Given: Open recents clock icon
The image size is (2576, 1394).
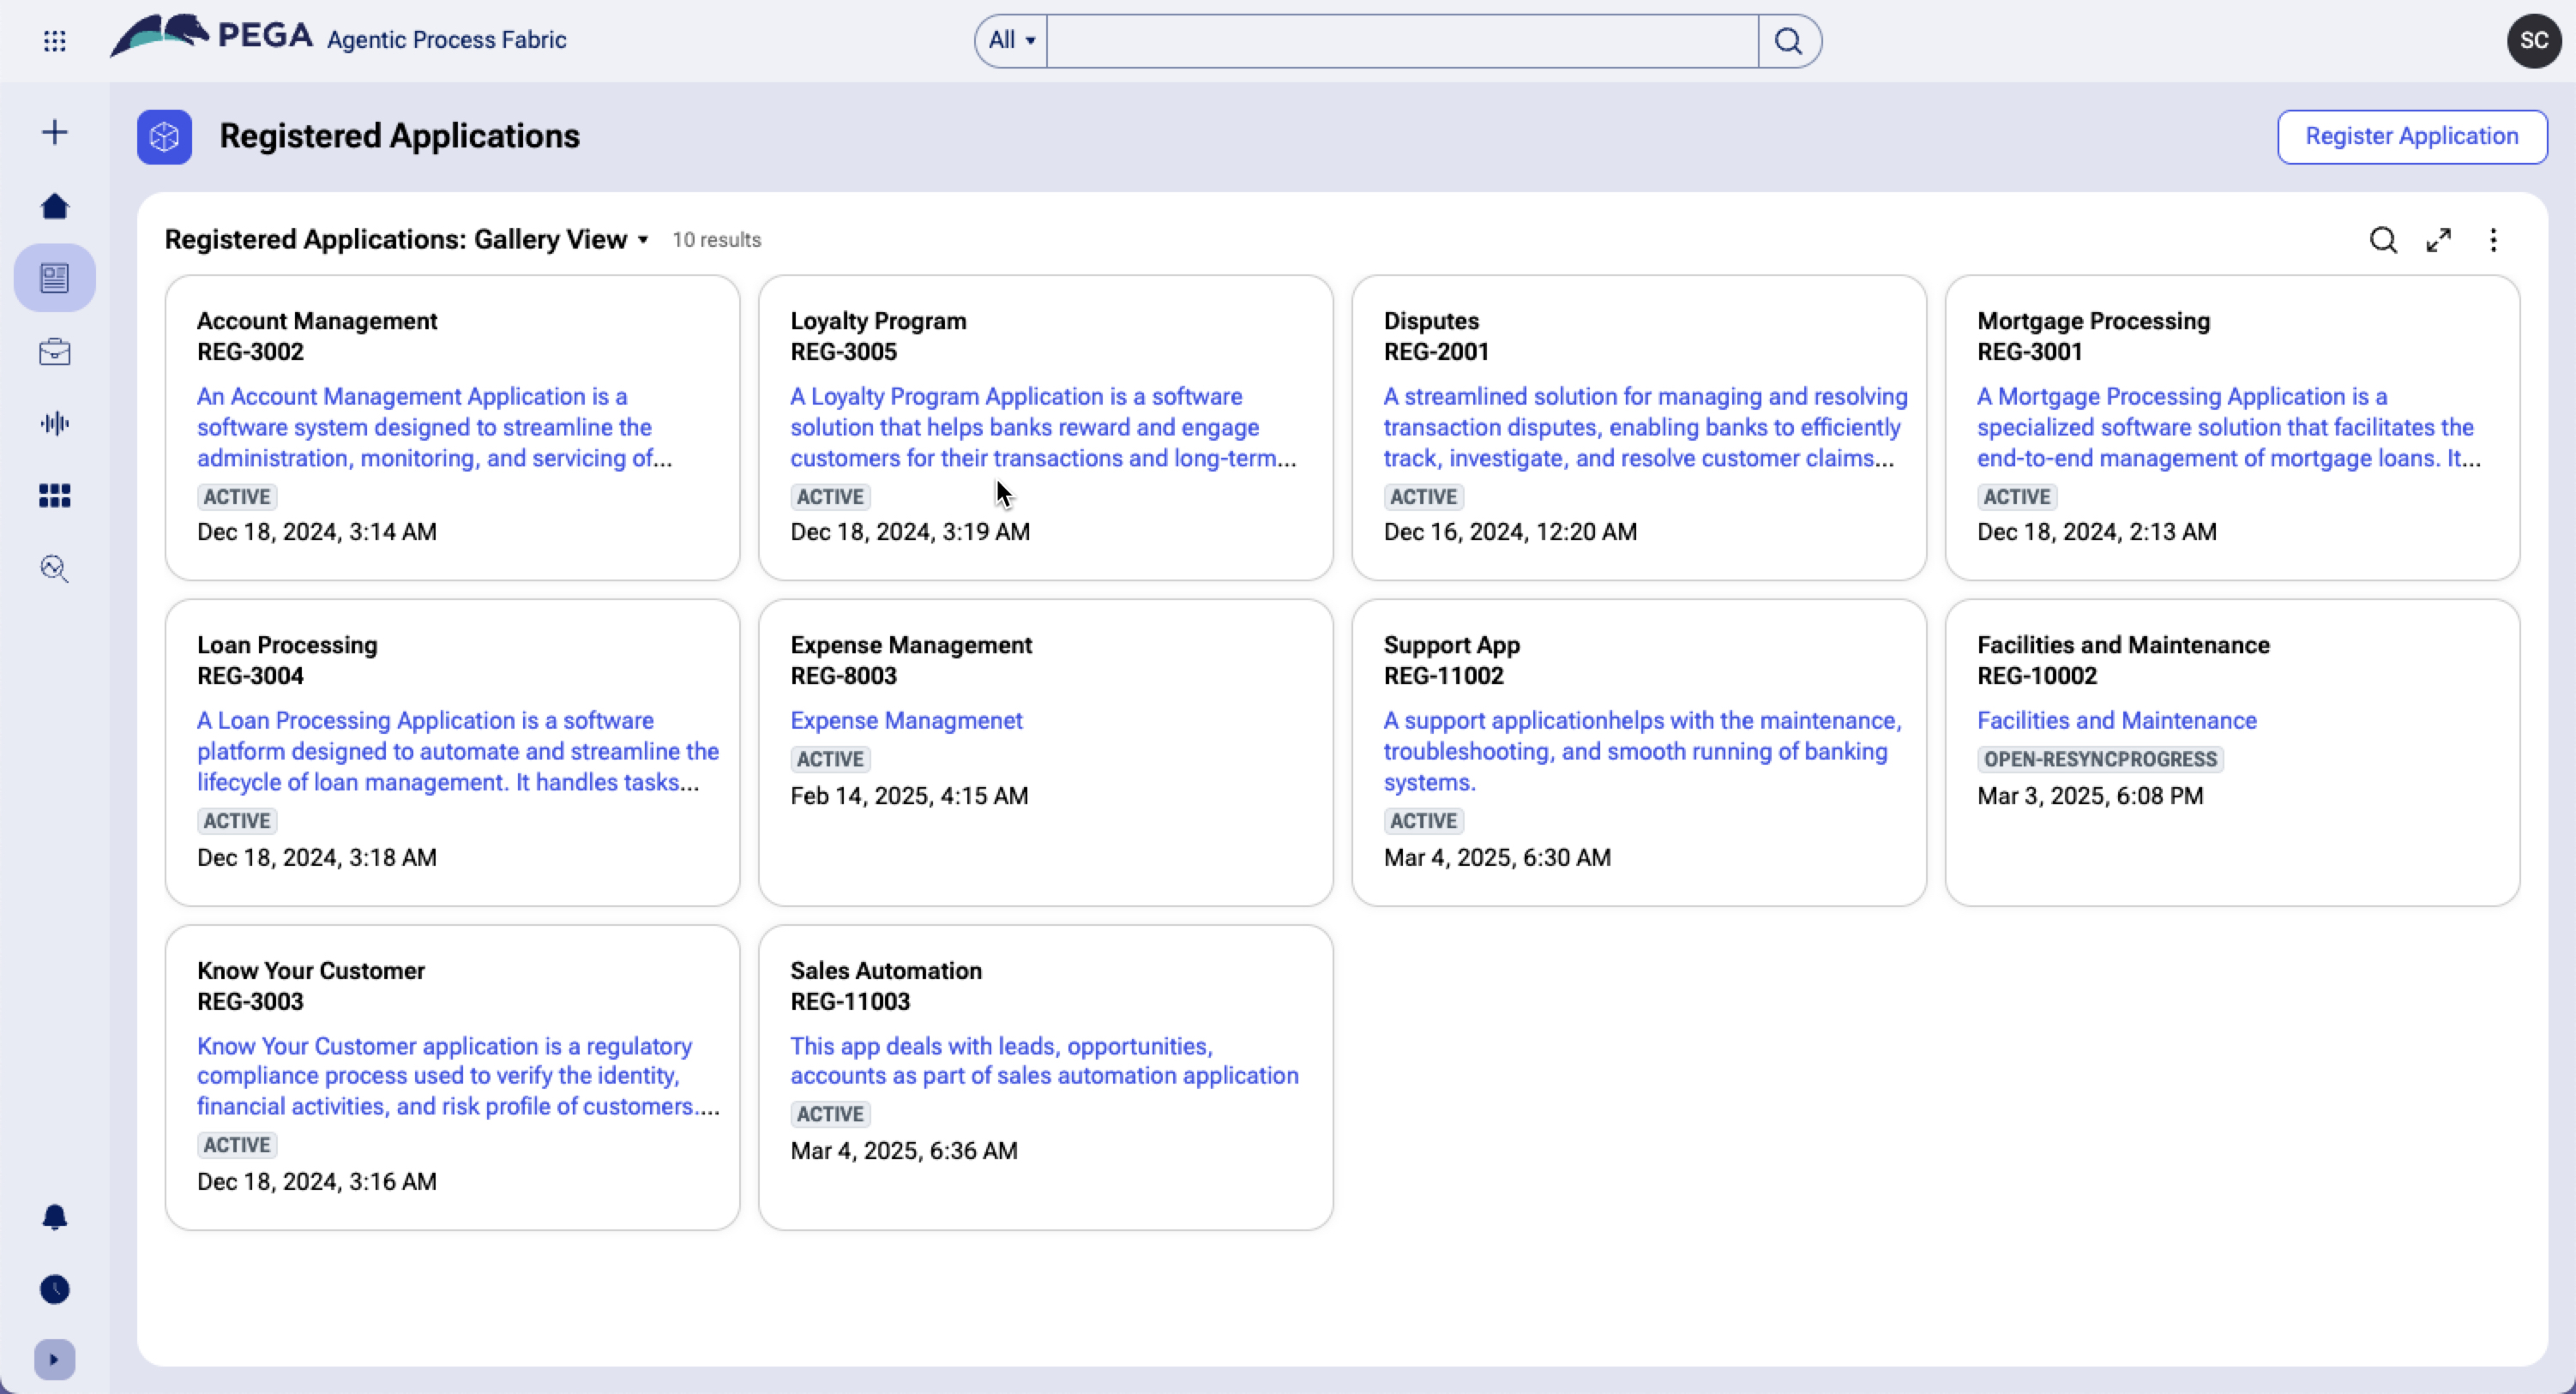Looking at the screenshot, I should pyautogui.click(x=55, y=1289).
